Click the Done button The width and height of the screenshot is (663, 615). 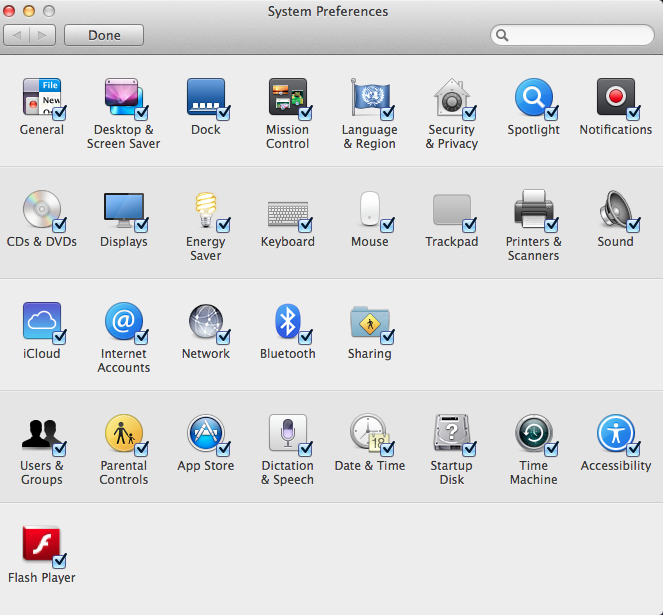pos(104,35)
